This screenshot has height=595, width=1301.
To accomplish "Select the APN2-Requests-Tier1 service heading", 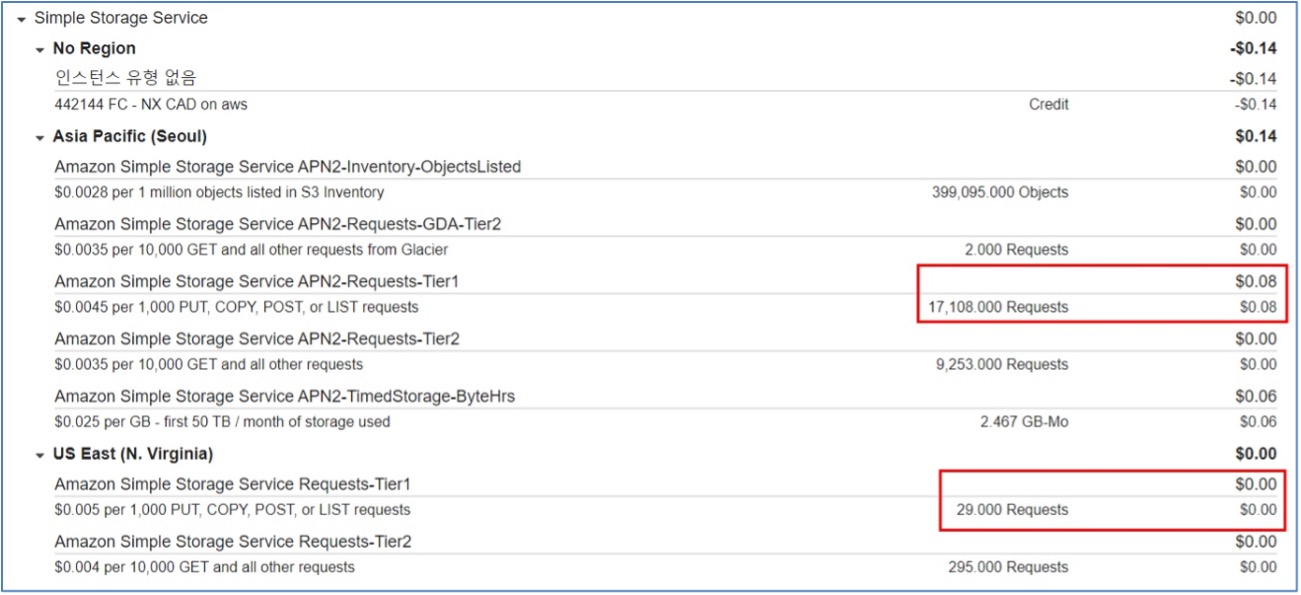I will (257, 282).
